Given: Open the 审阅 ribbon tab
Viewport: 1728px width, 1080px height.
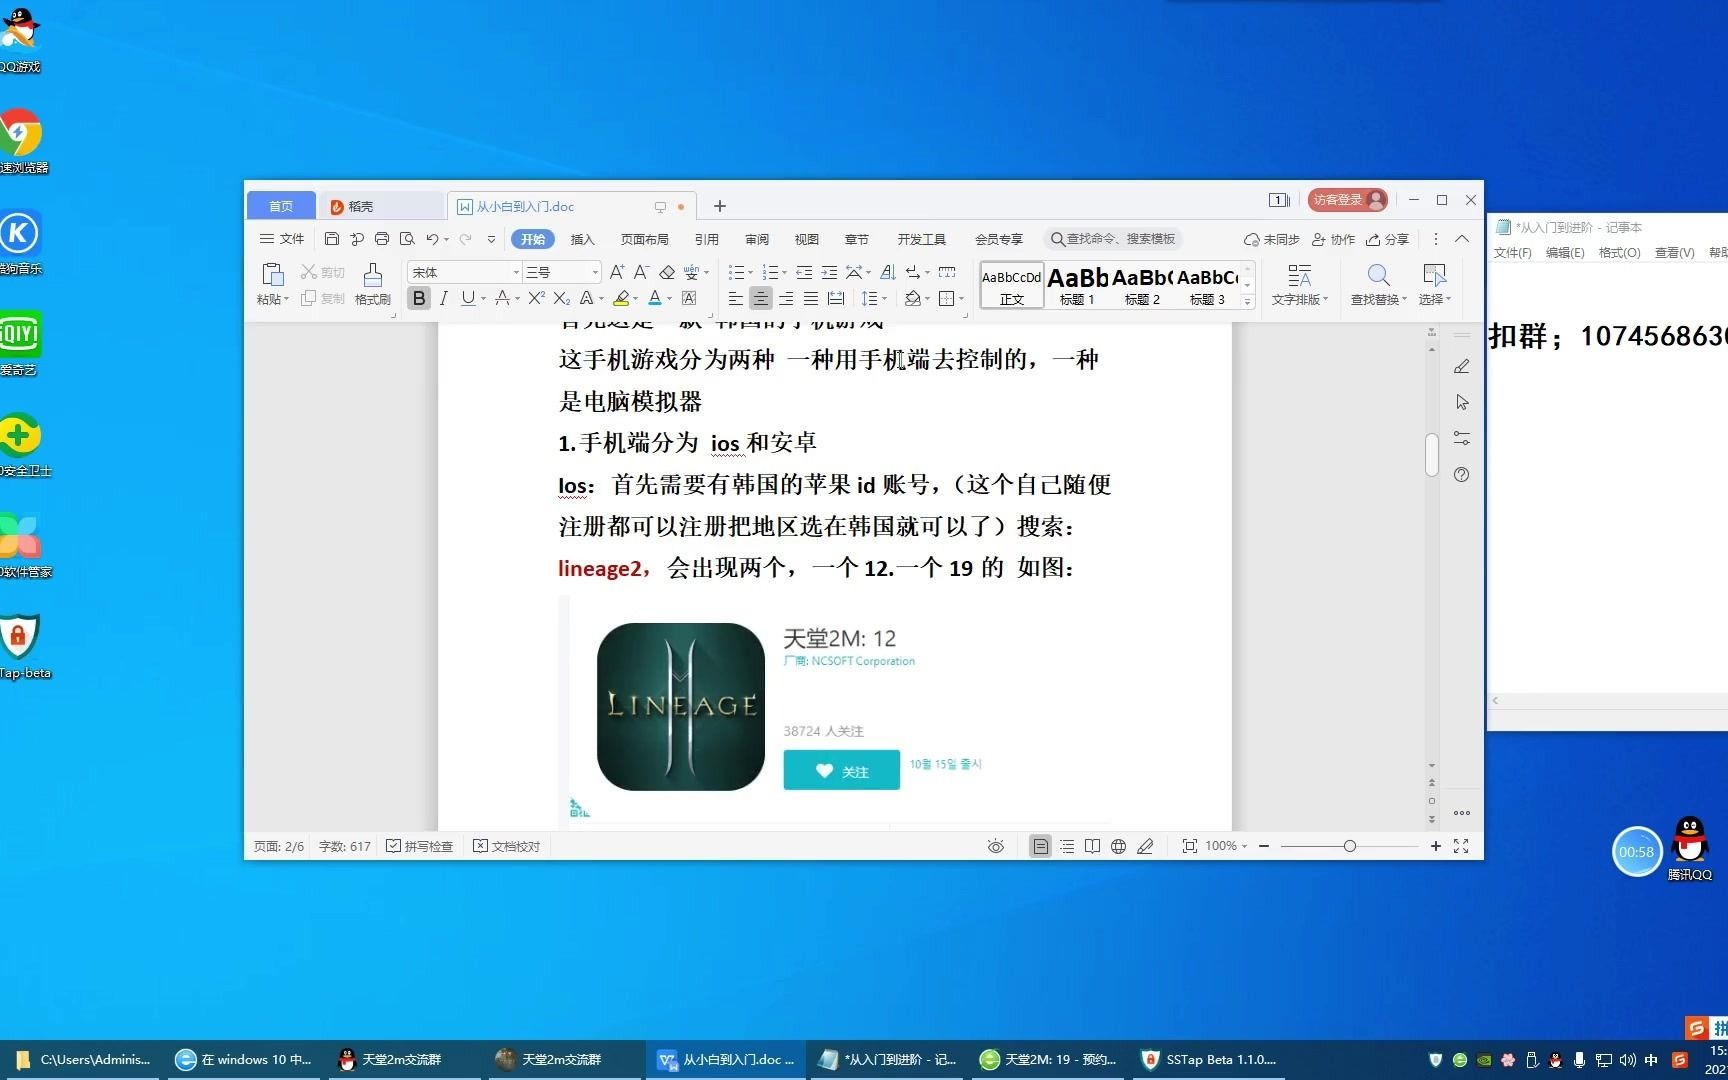Looking at the screenshot, I should (757, 239).
